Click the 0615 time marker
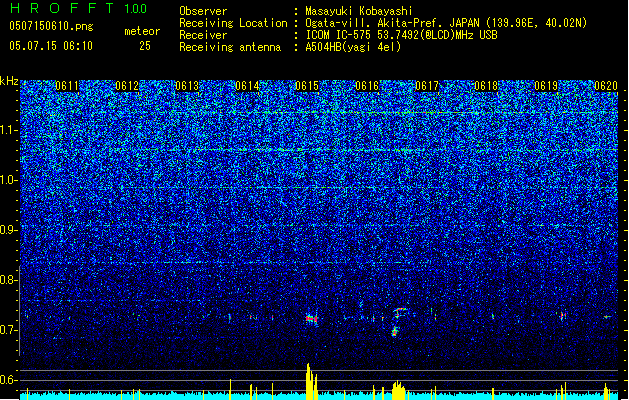Viewport: 629px width, 400px height. (307, 86)
